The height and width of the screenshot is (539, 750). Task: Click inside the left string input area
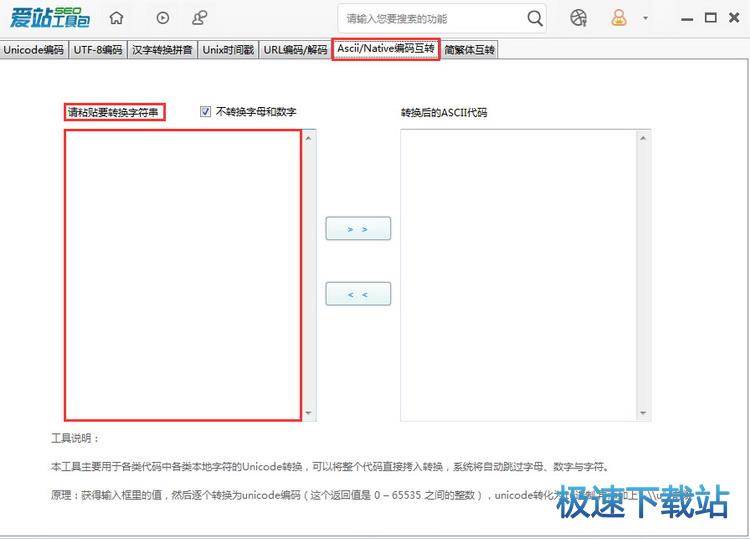(x=183, y=275)
